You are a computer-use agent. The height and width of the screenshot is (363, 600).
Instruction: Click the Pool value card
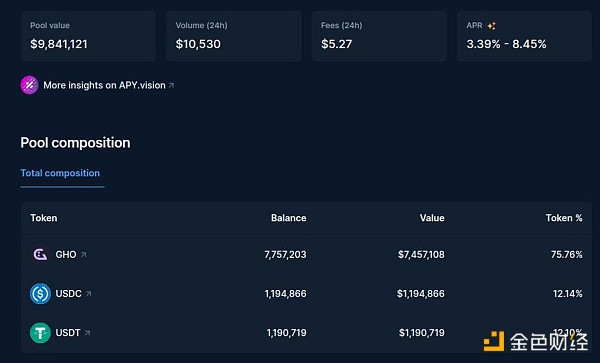click(x=88, y=36)
